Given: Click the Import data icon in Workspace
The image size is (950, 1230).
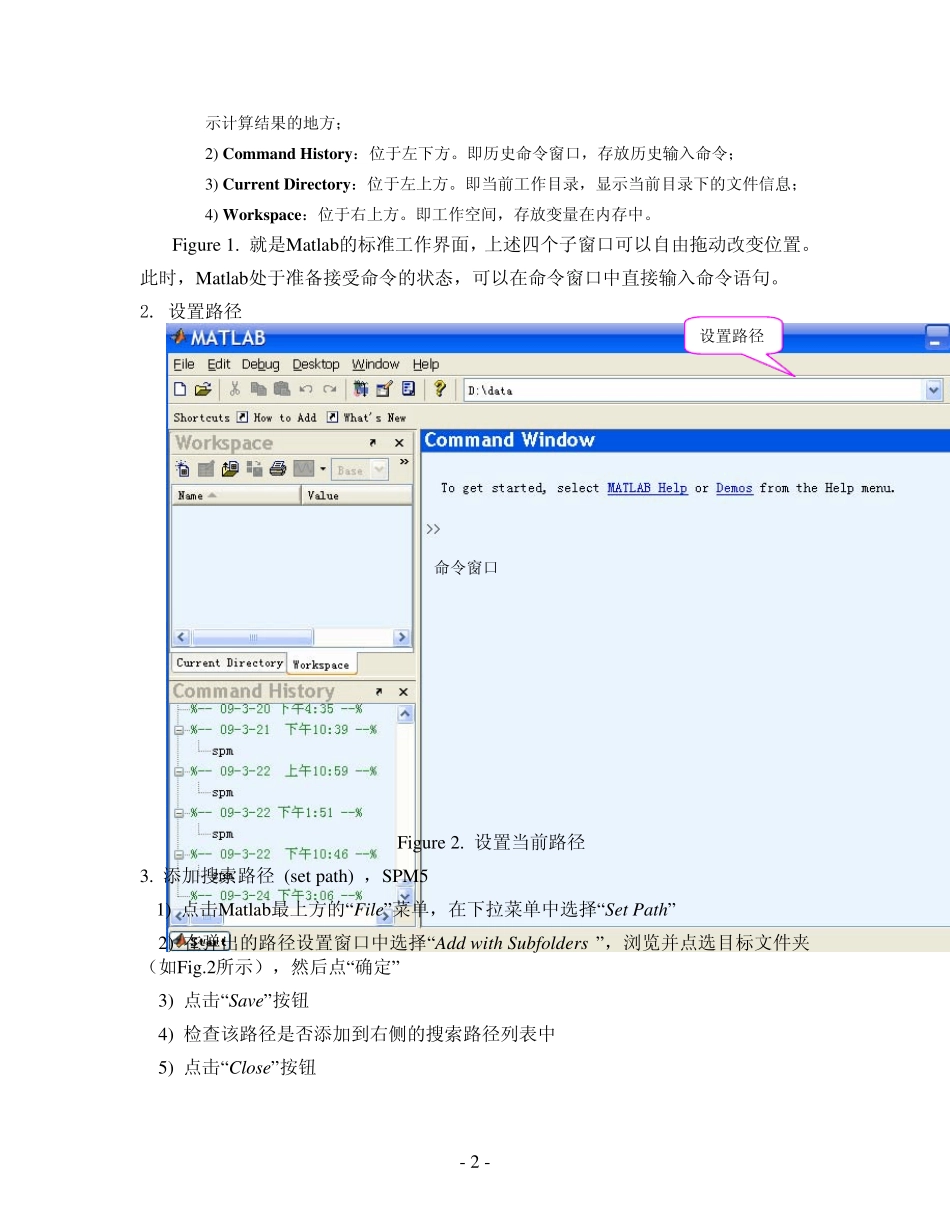Looking at the screenshot, I should [x=230, y=469].
